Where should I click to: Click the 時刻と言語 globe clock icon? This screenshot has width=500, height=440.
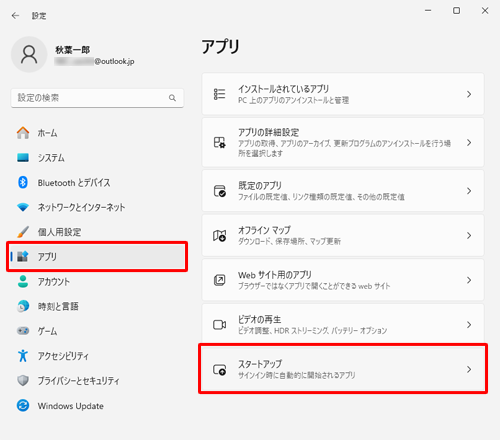[x=23, y=306]
